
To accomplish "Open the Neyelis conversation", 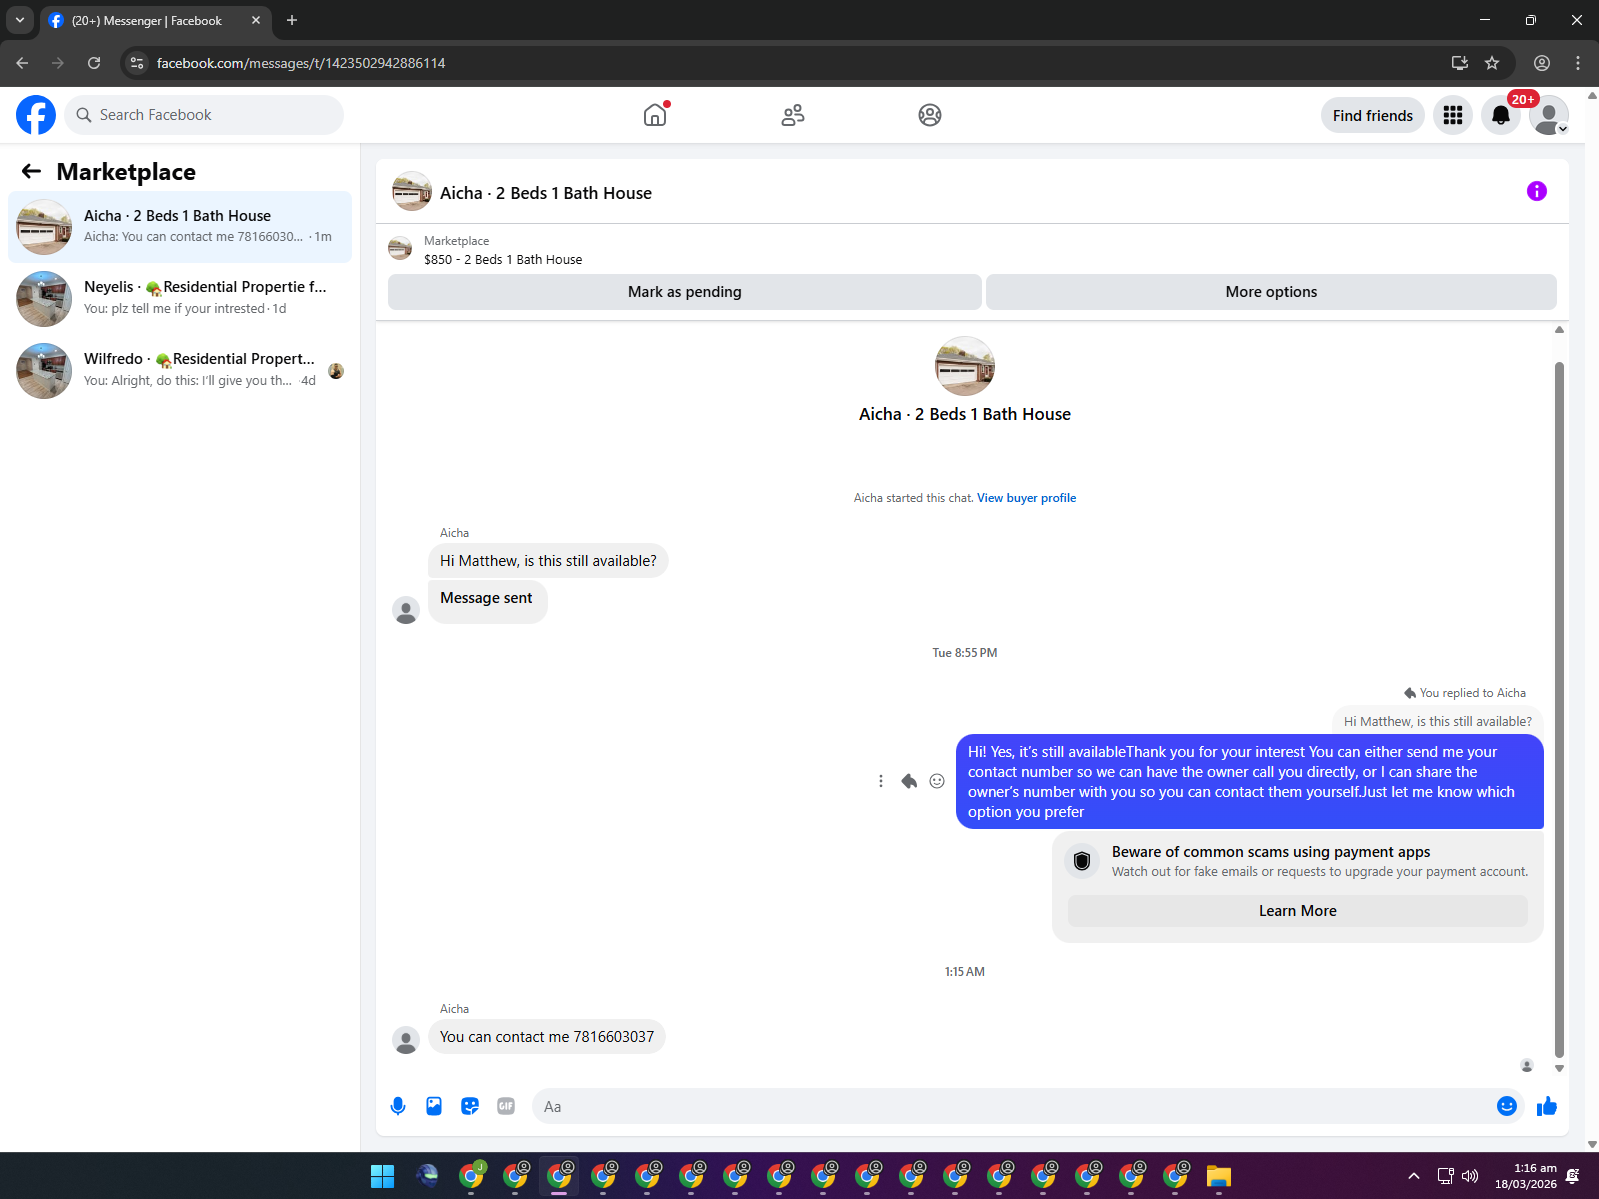I will click(180, 299).
